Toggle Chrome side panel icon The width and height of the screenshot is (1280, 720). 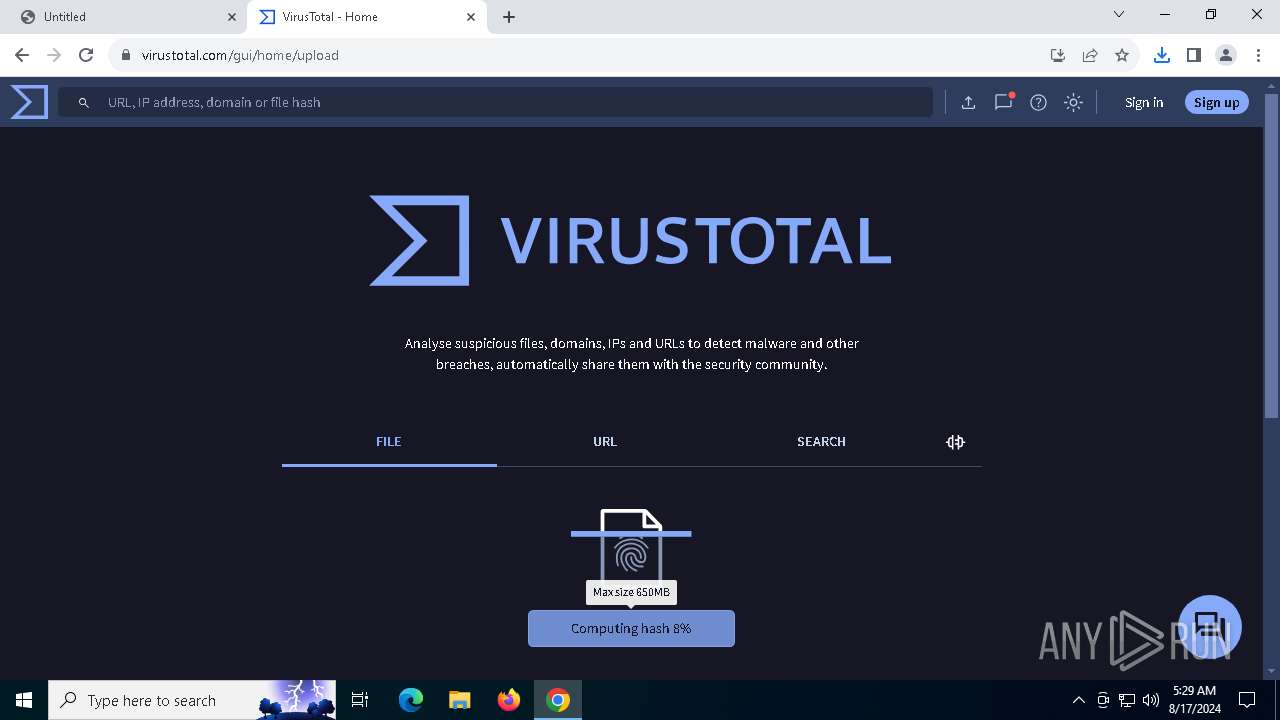coord(1193,55)
